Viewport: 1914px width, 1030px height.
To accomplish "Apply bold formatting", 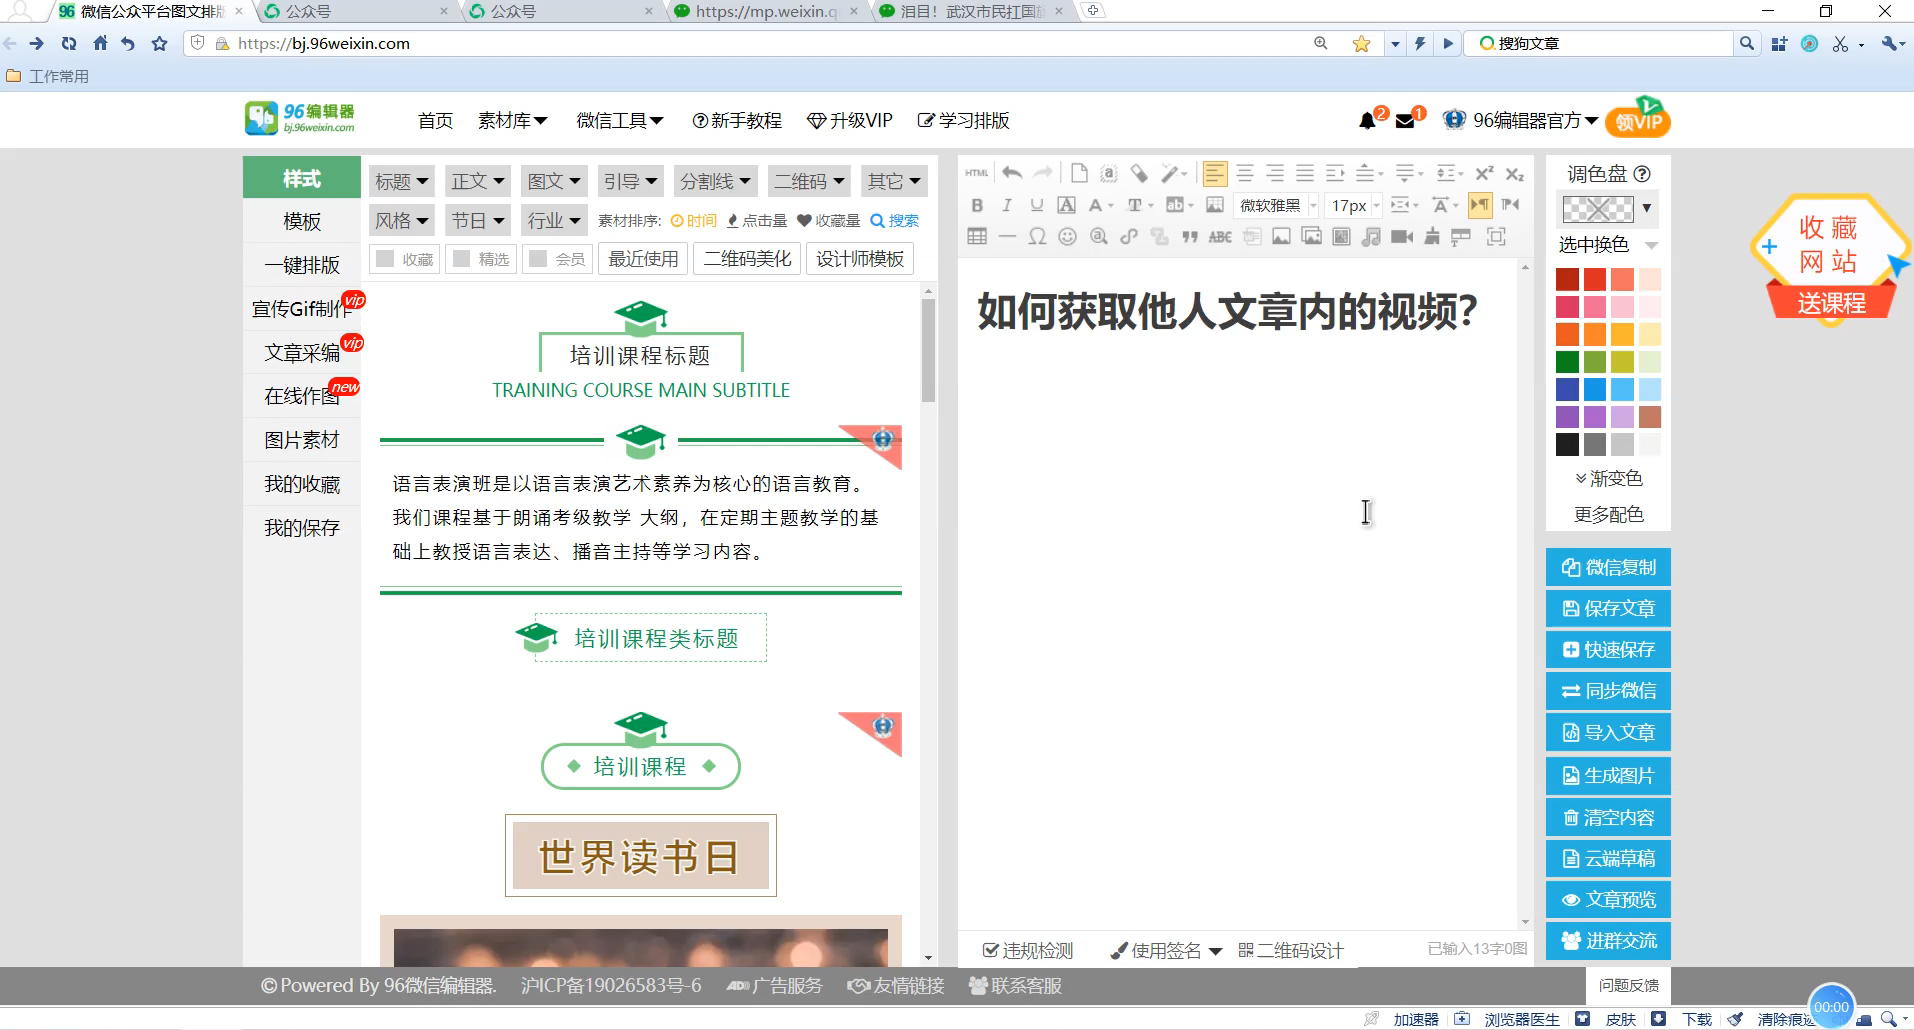I will (x=977, y=205).
